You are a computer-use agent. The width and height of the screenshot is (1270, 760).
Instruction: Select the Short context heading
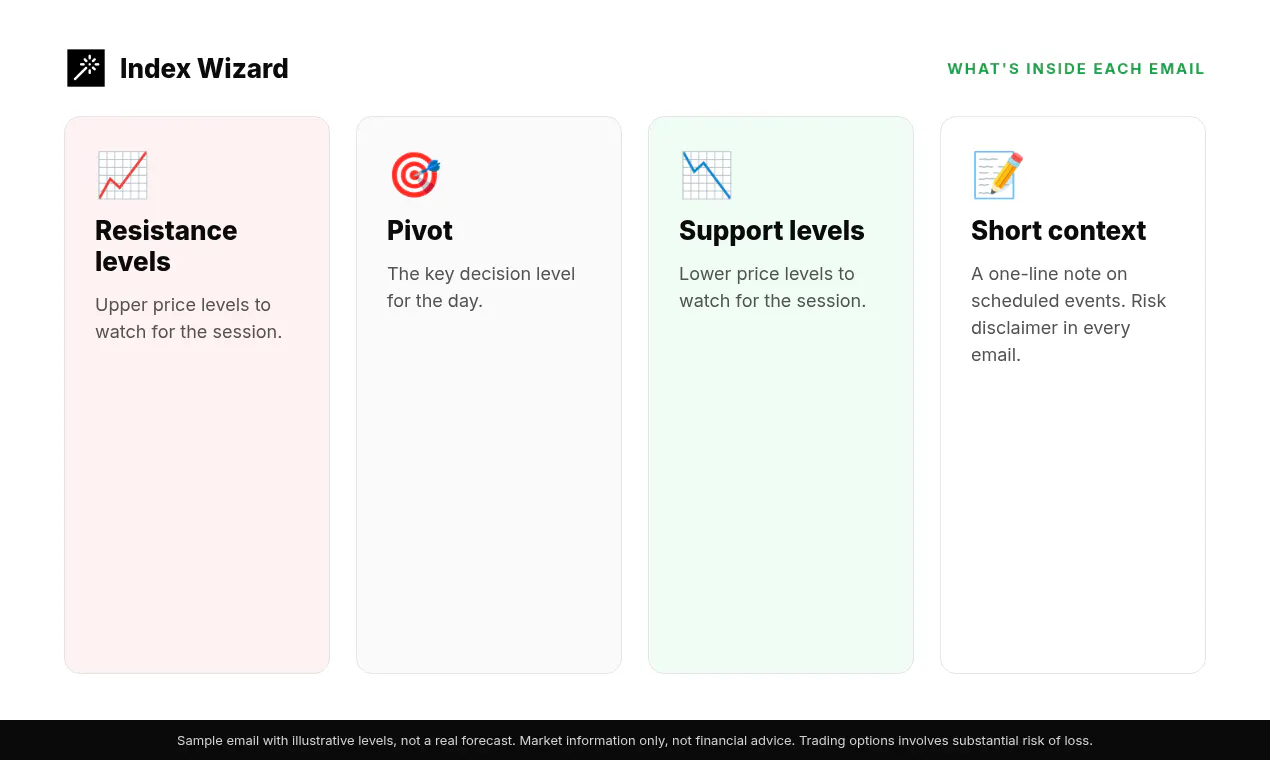[1058, 231]
